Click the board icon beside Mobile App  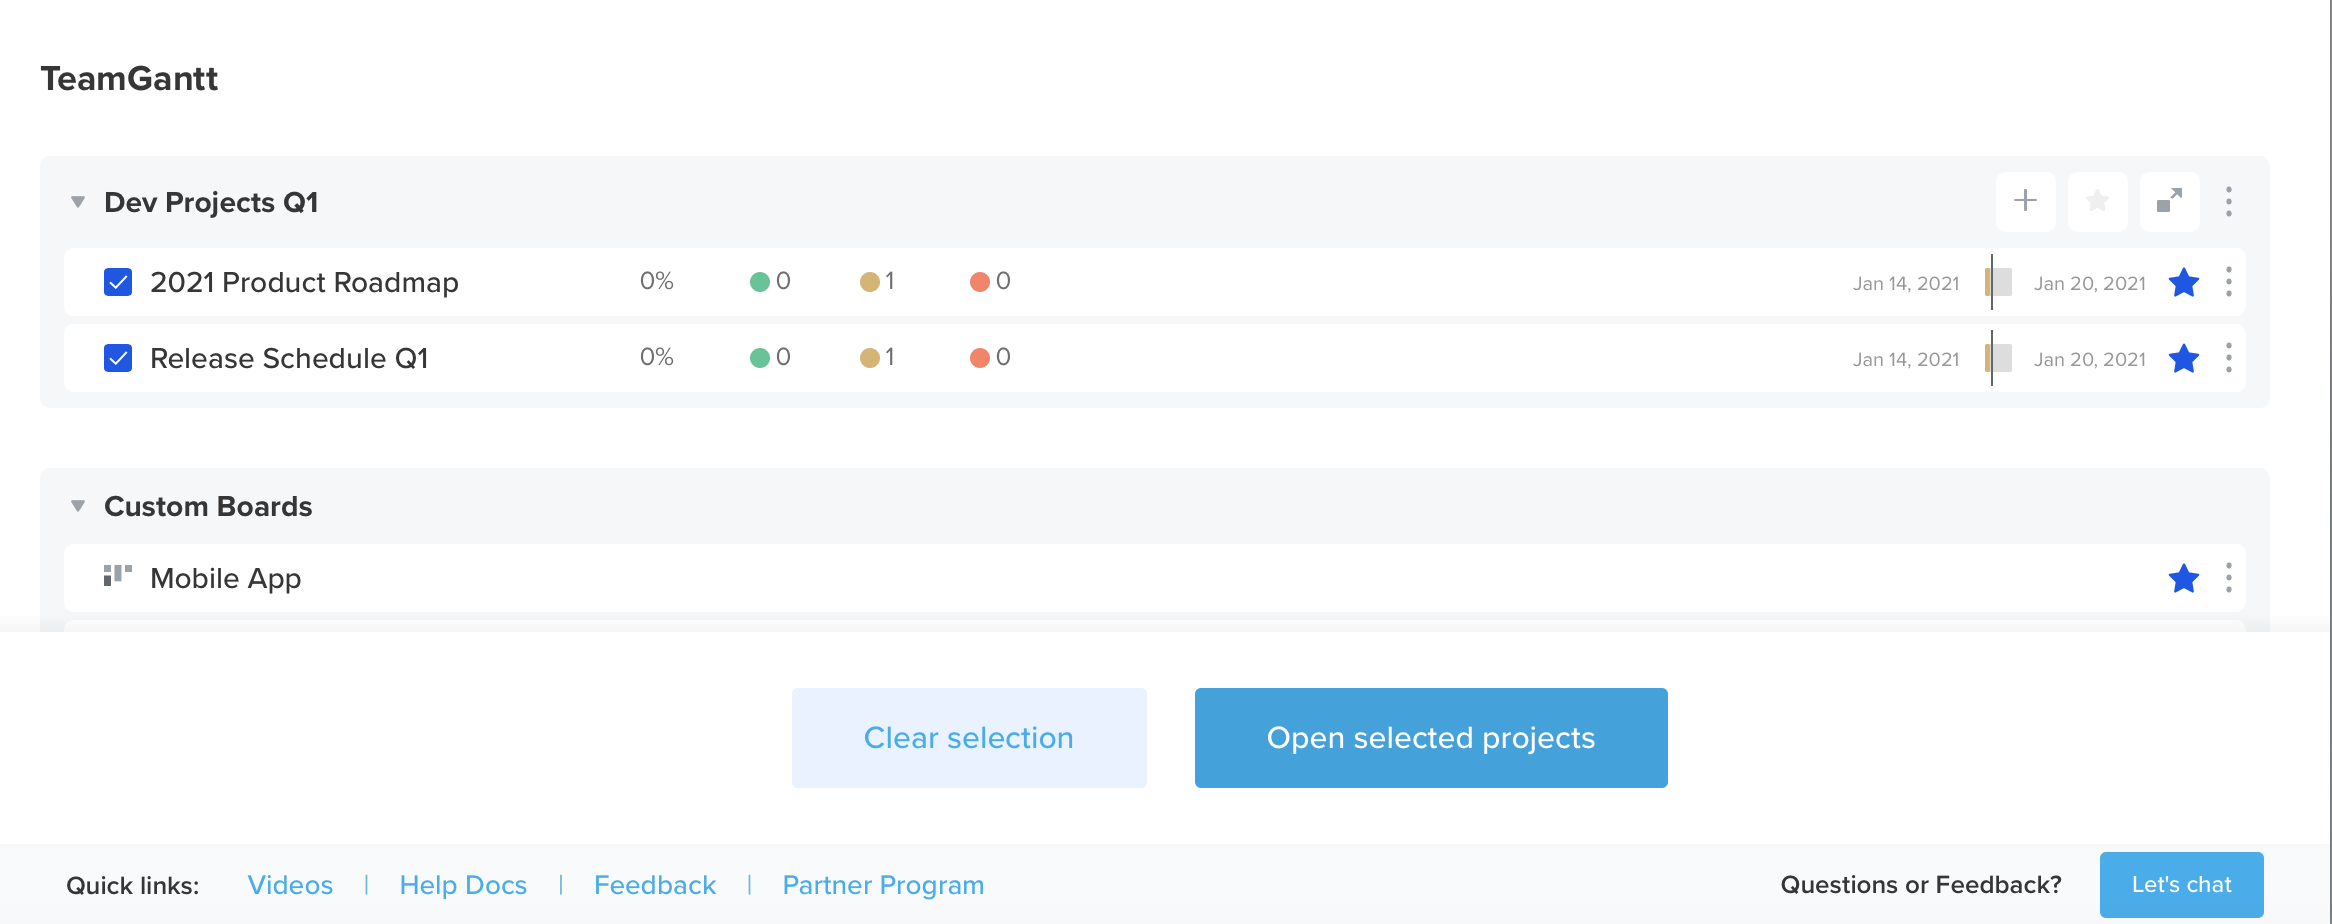(x=117, y=575)
